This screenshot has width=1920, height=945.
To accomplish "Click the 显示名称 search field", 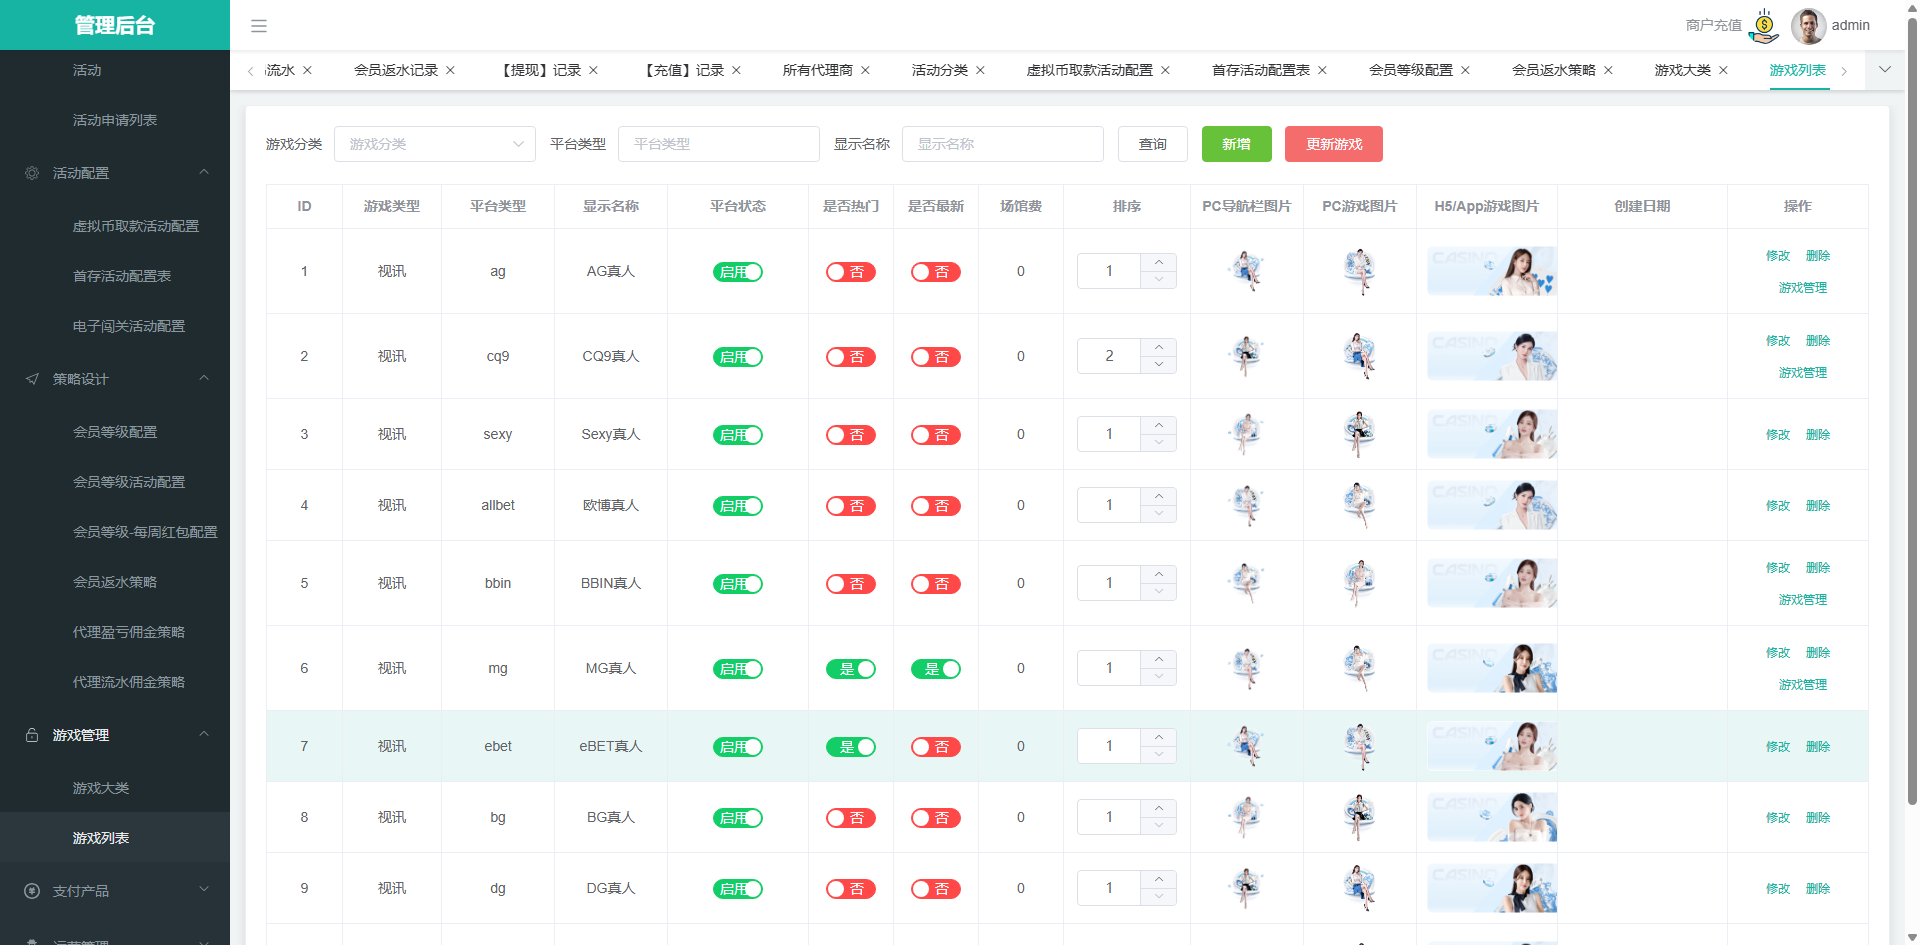I will [x=1002, y=144].
